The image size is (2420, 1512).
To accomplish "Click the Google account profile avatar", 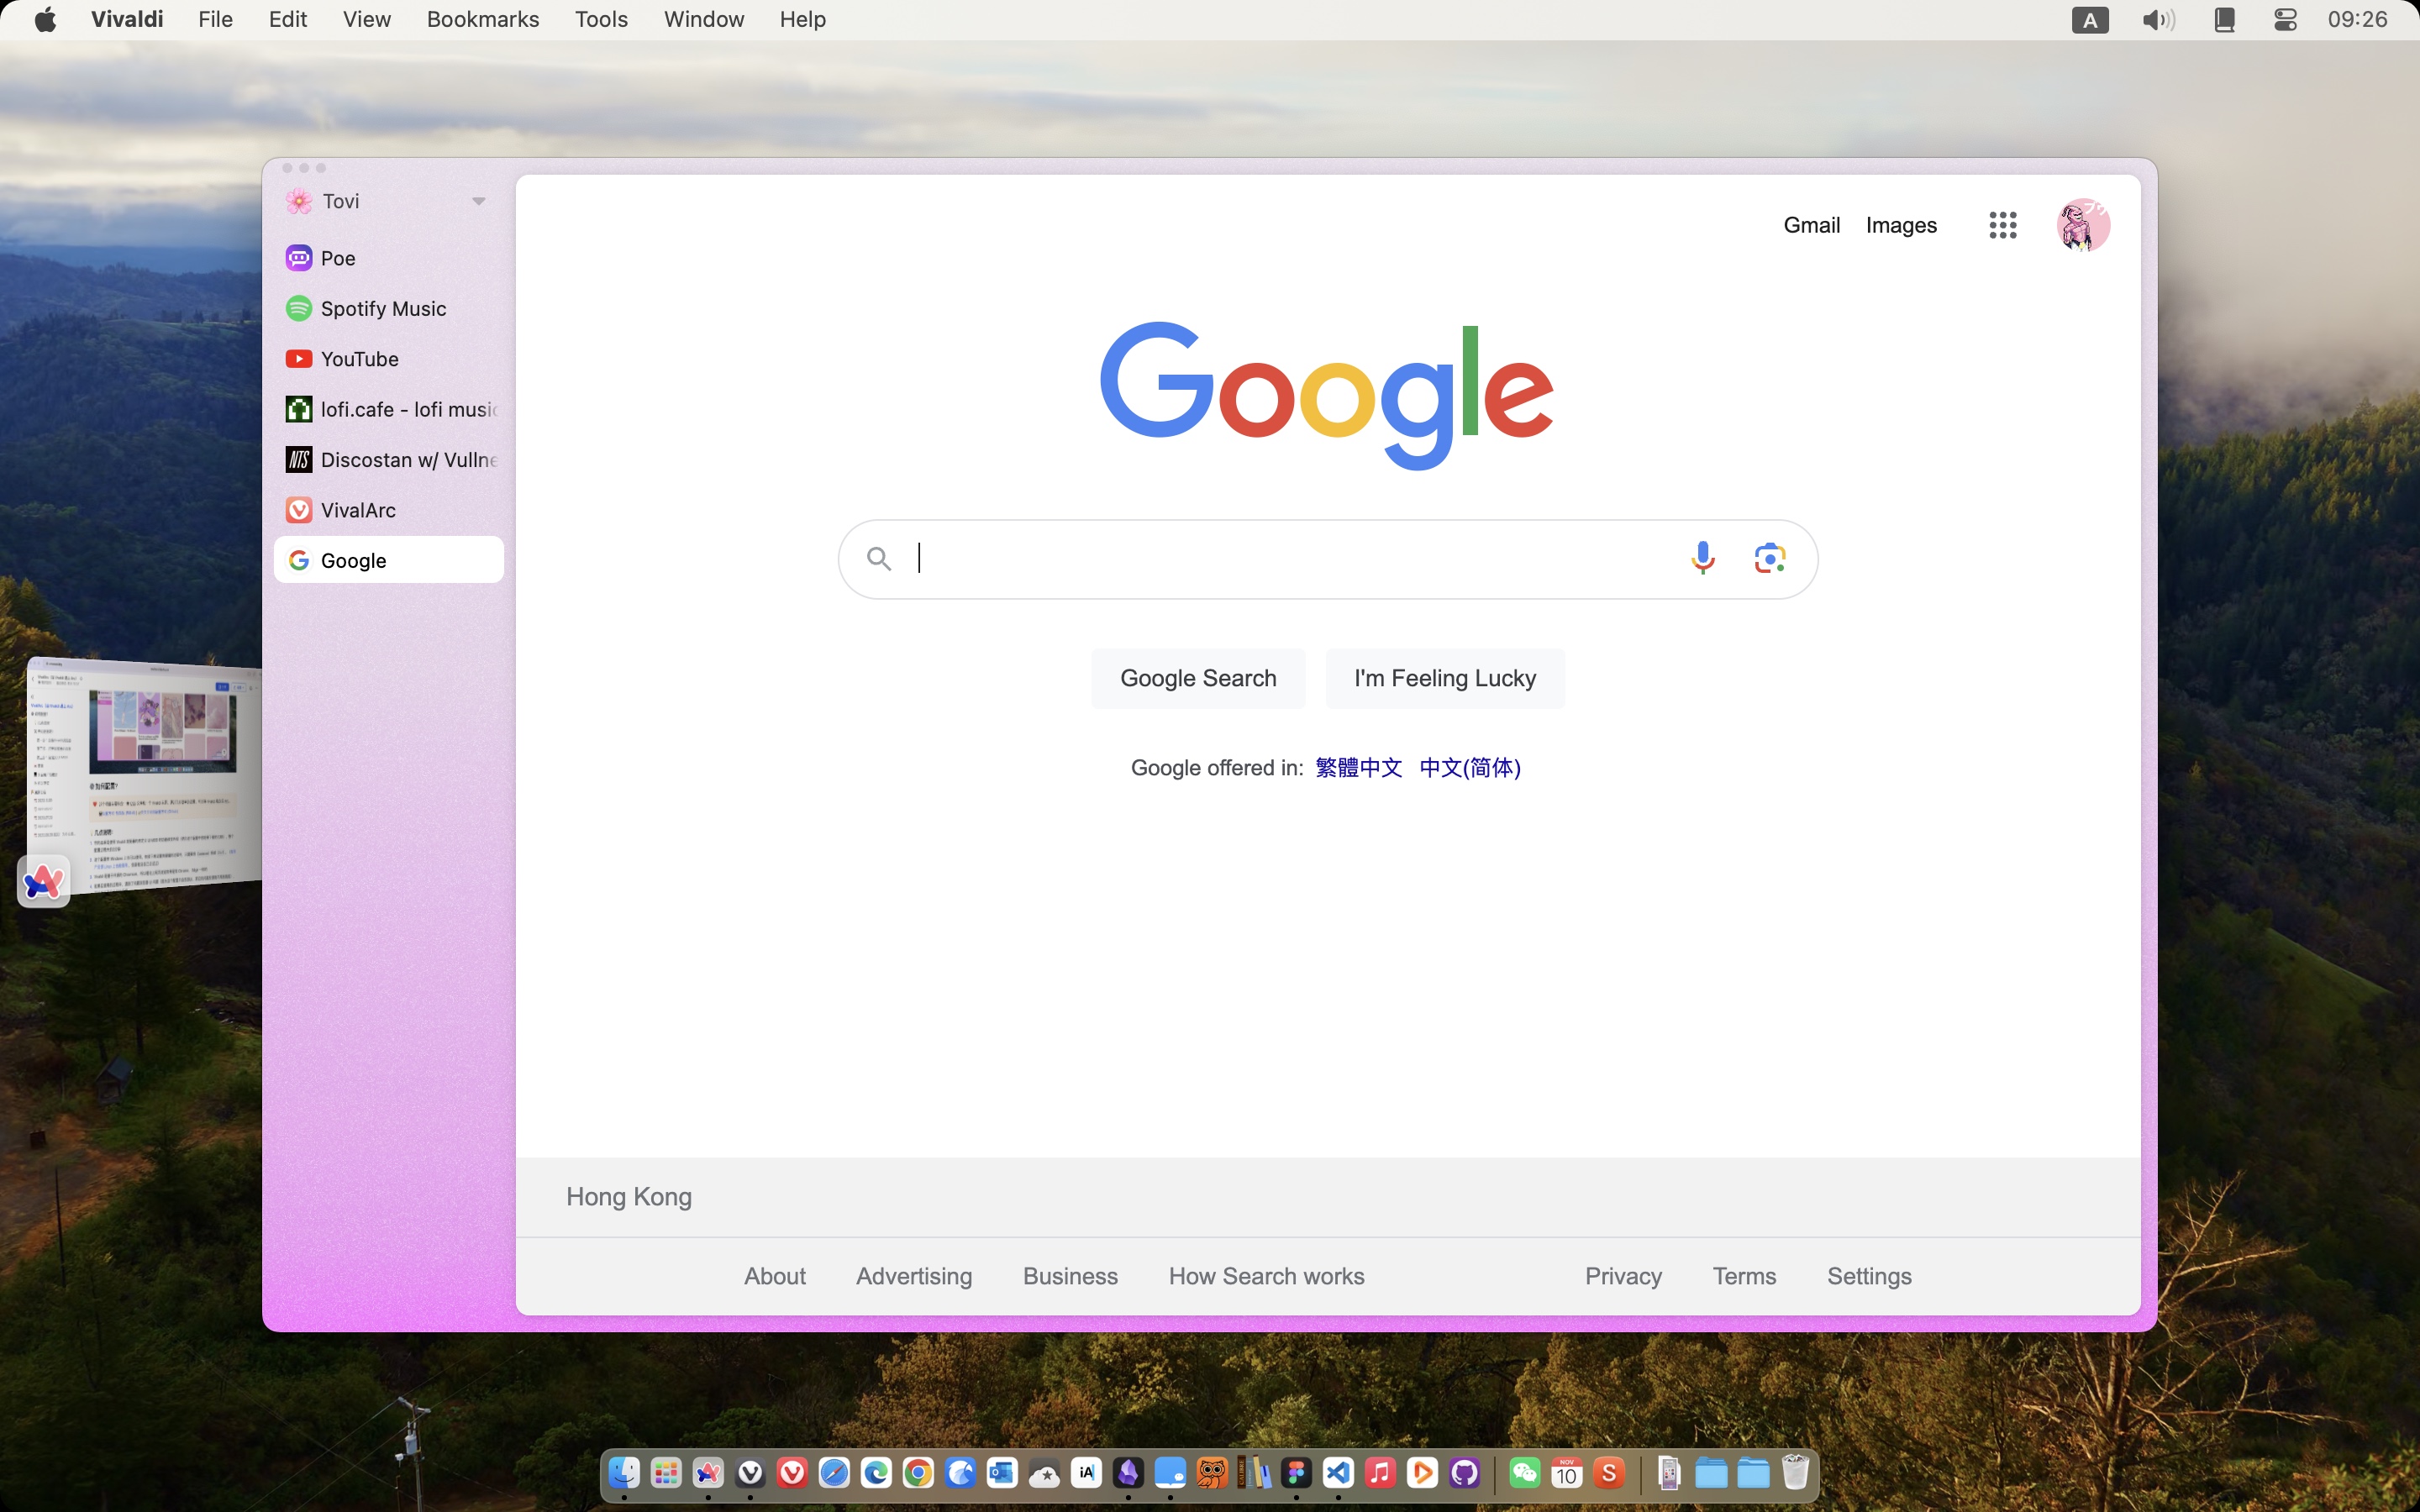I will 2082,225.
